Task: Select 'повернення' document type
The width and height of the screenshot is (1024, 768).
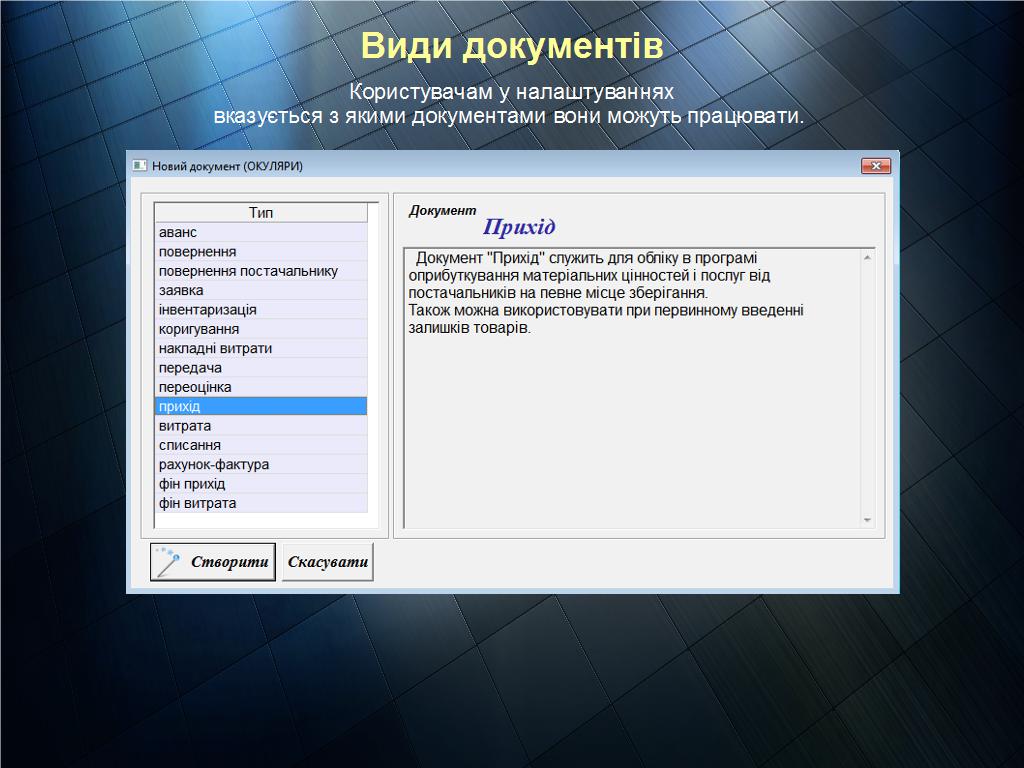Action: point(260,252)
